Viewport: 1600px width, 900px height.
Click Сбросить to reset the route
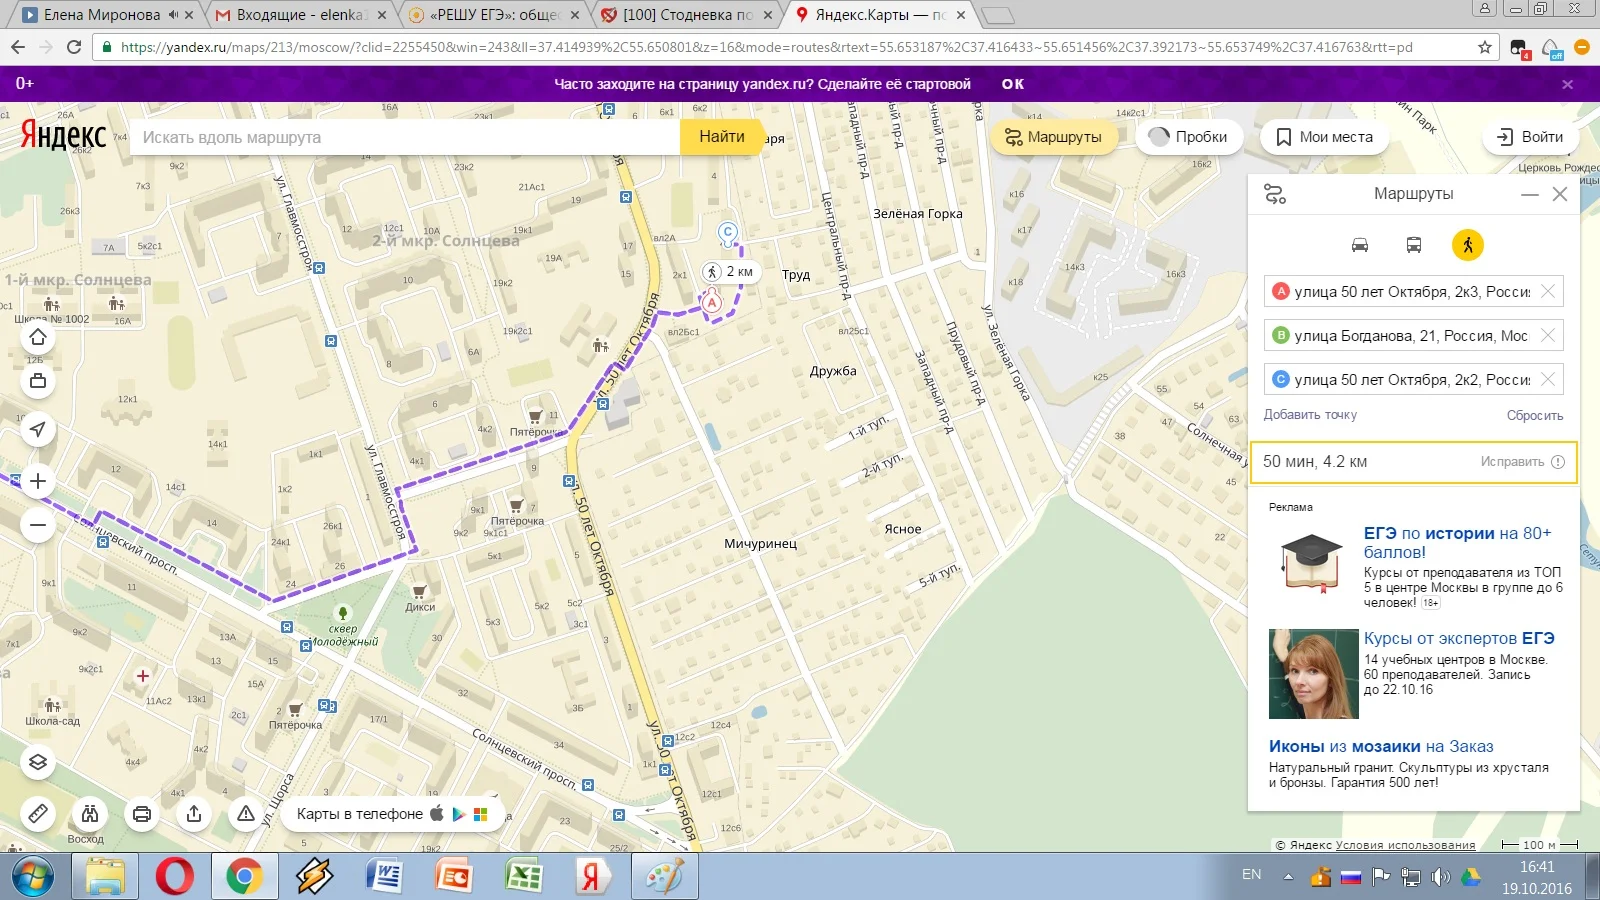point(1535,415)
